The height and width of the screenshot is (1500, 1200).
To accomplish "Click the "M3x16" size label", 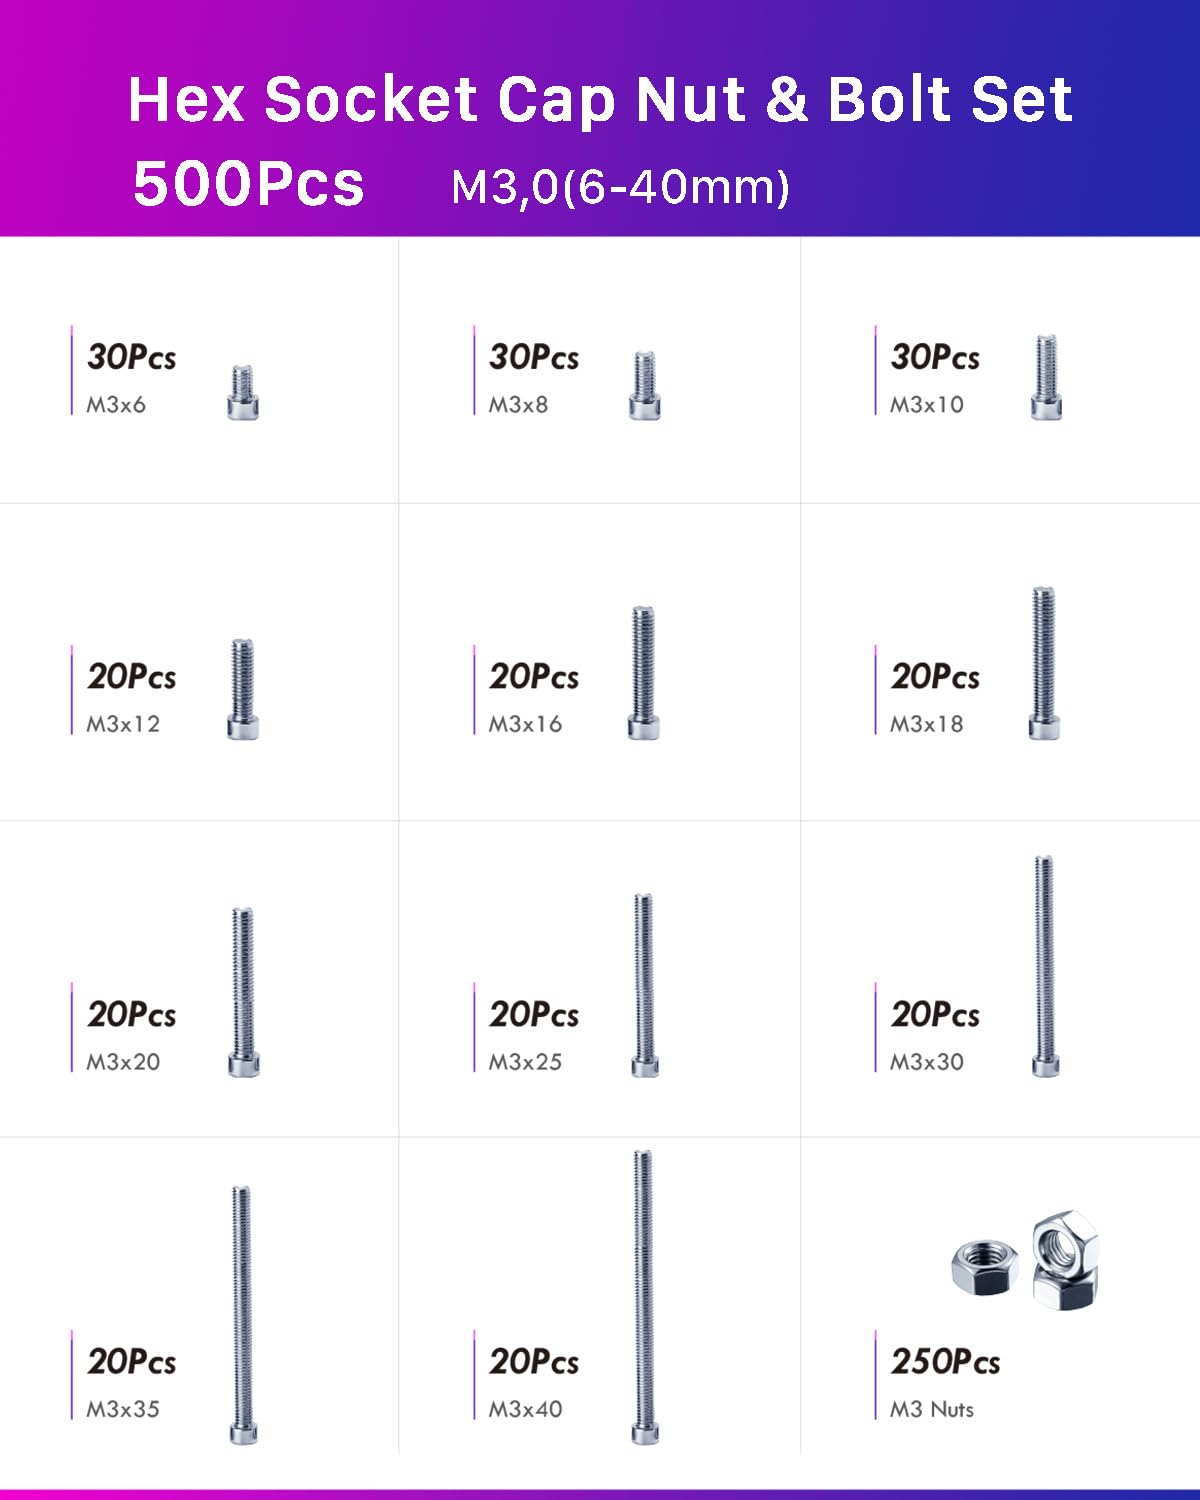I will click(525, 724).
